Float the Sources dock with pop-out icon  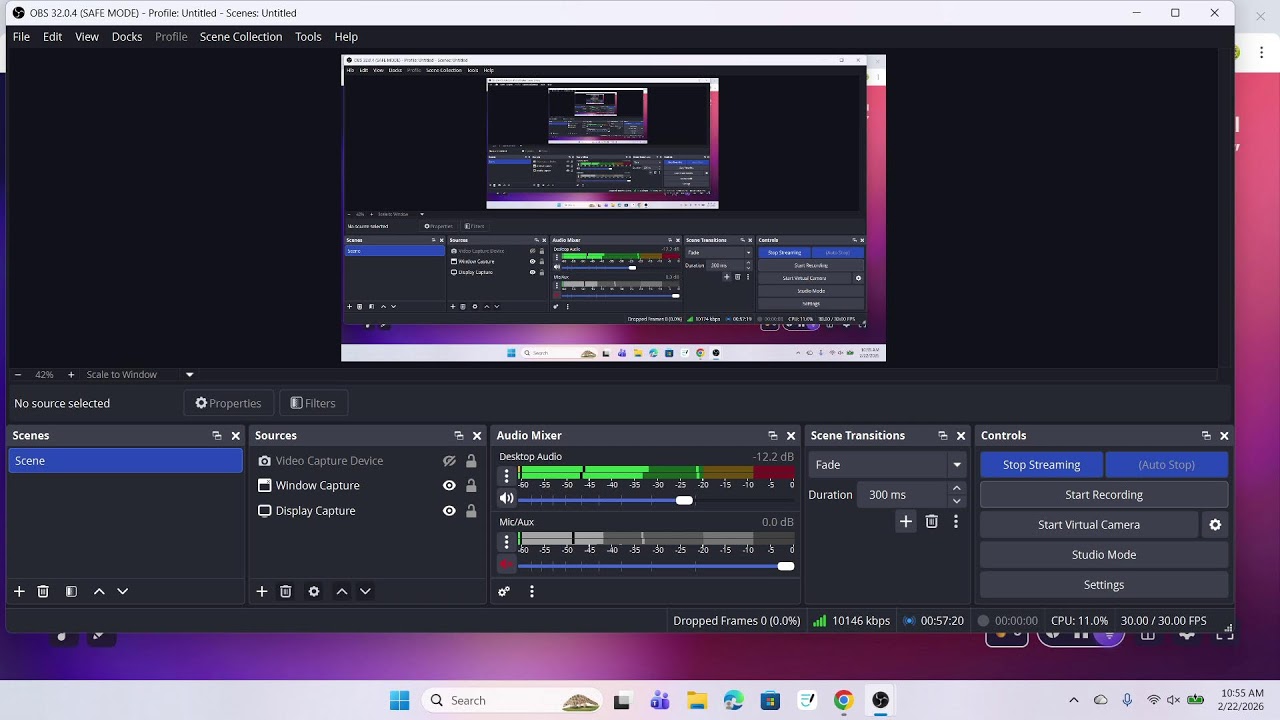coord(459,435)
